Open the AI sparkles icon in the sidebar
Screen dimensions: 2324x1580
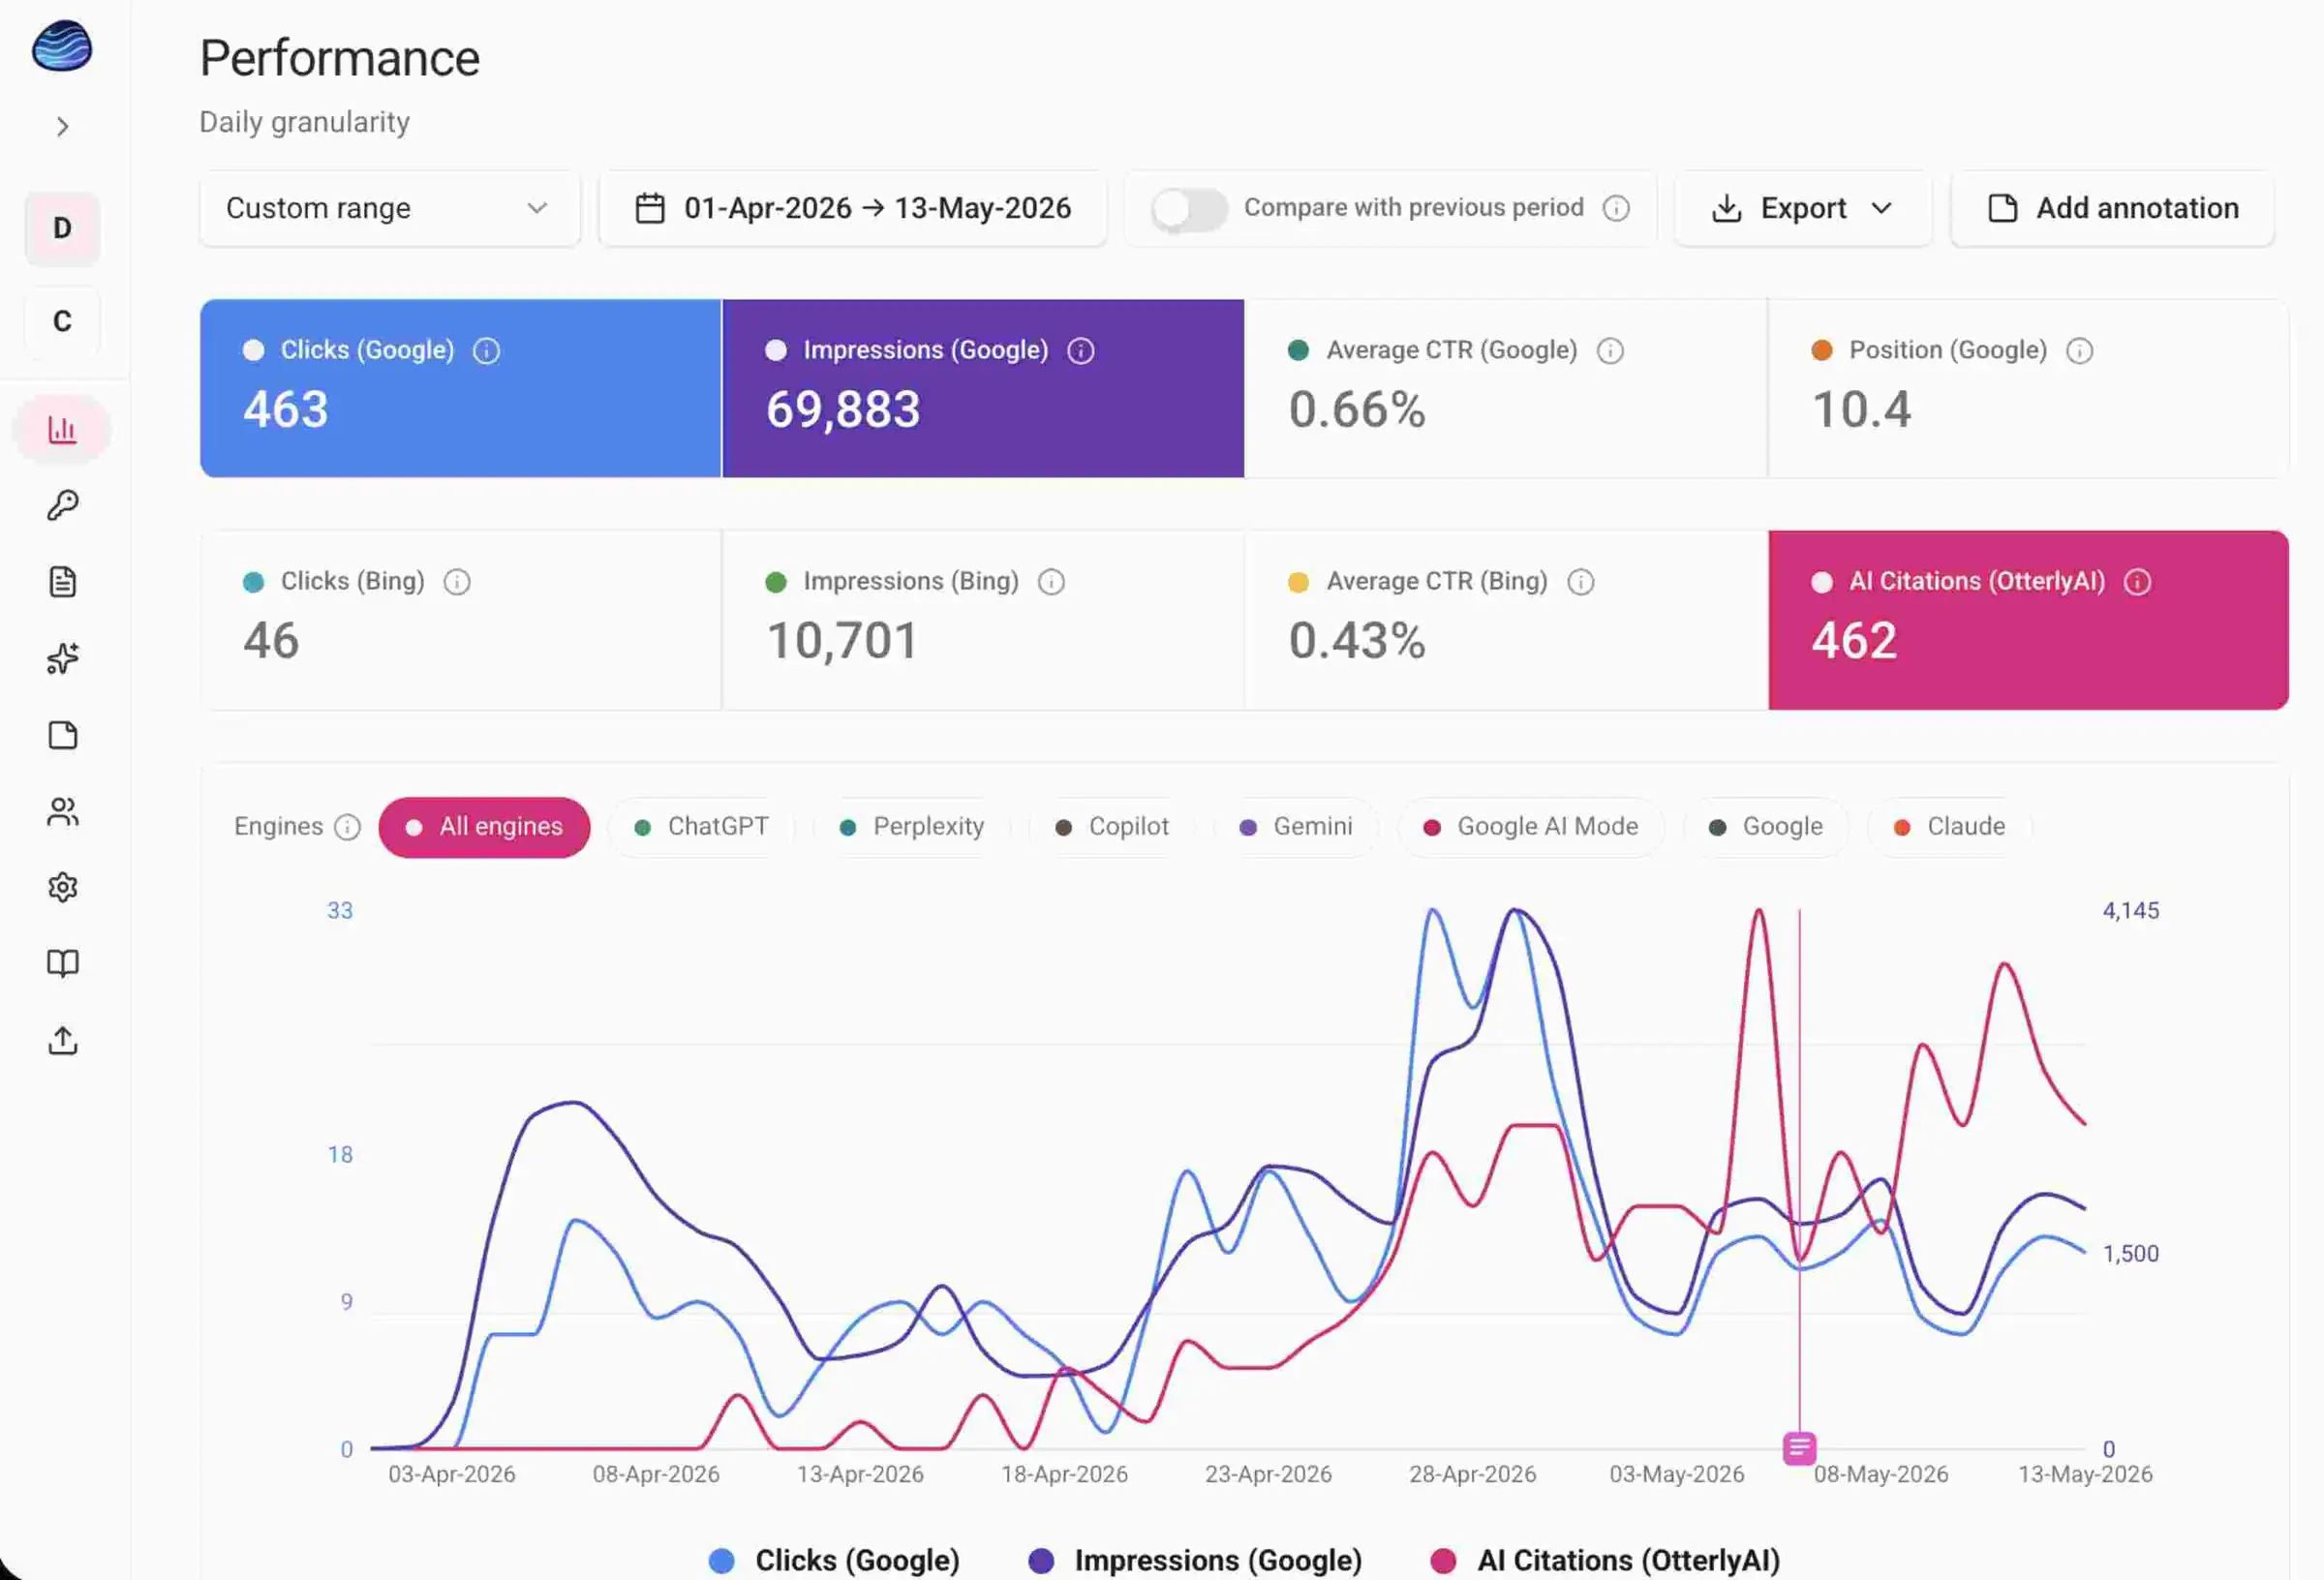click(63, 658)
